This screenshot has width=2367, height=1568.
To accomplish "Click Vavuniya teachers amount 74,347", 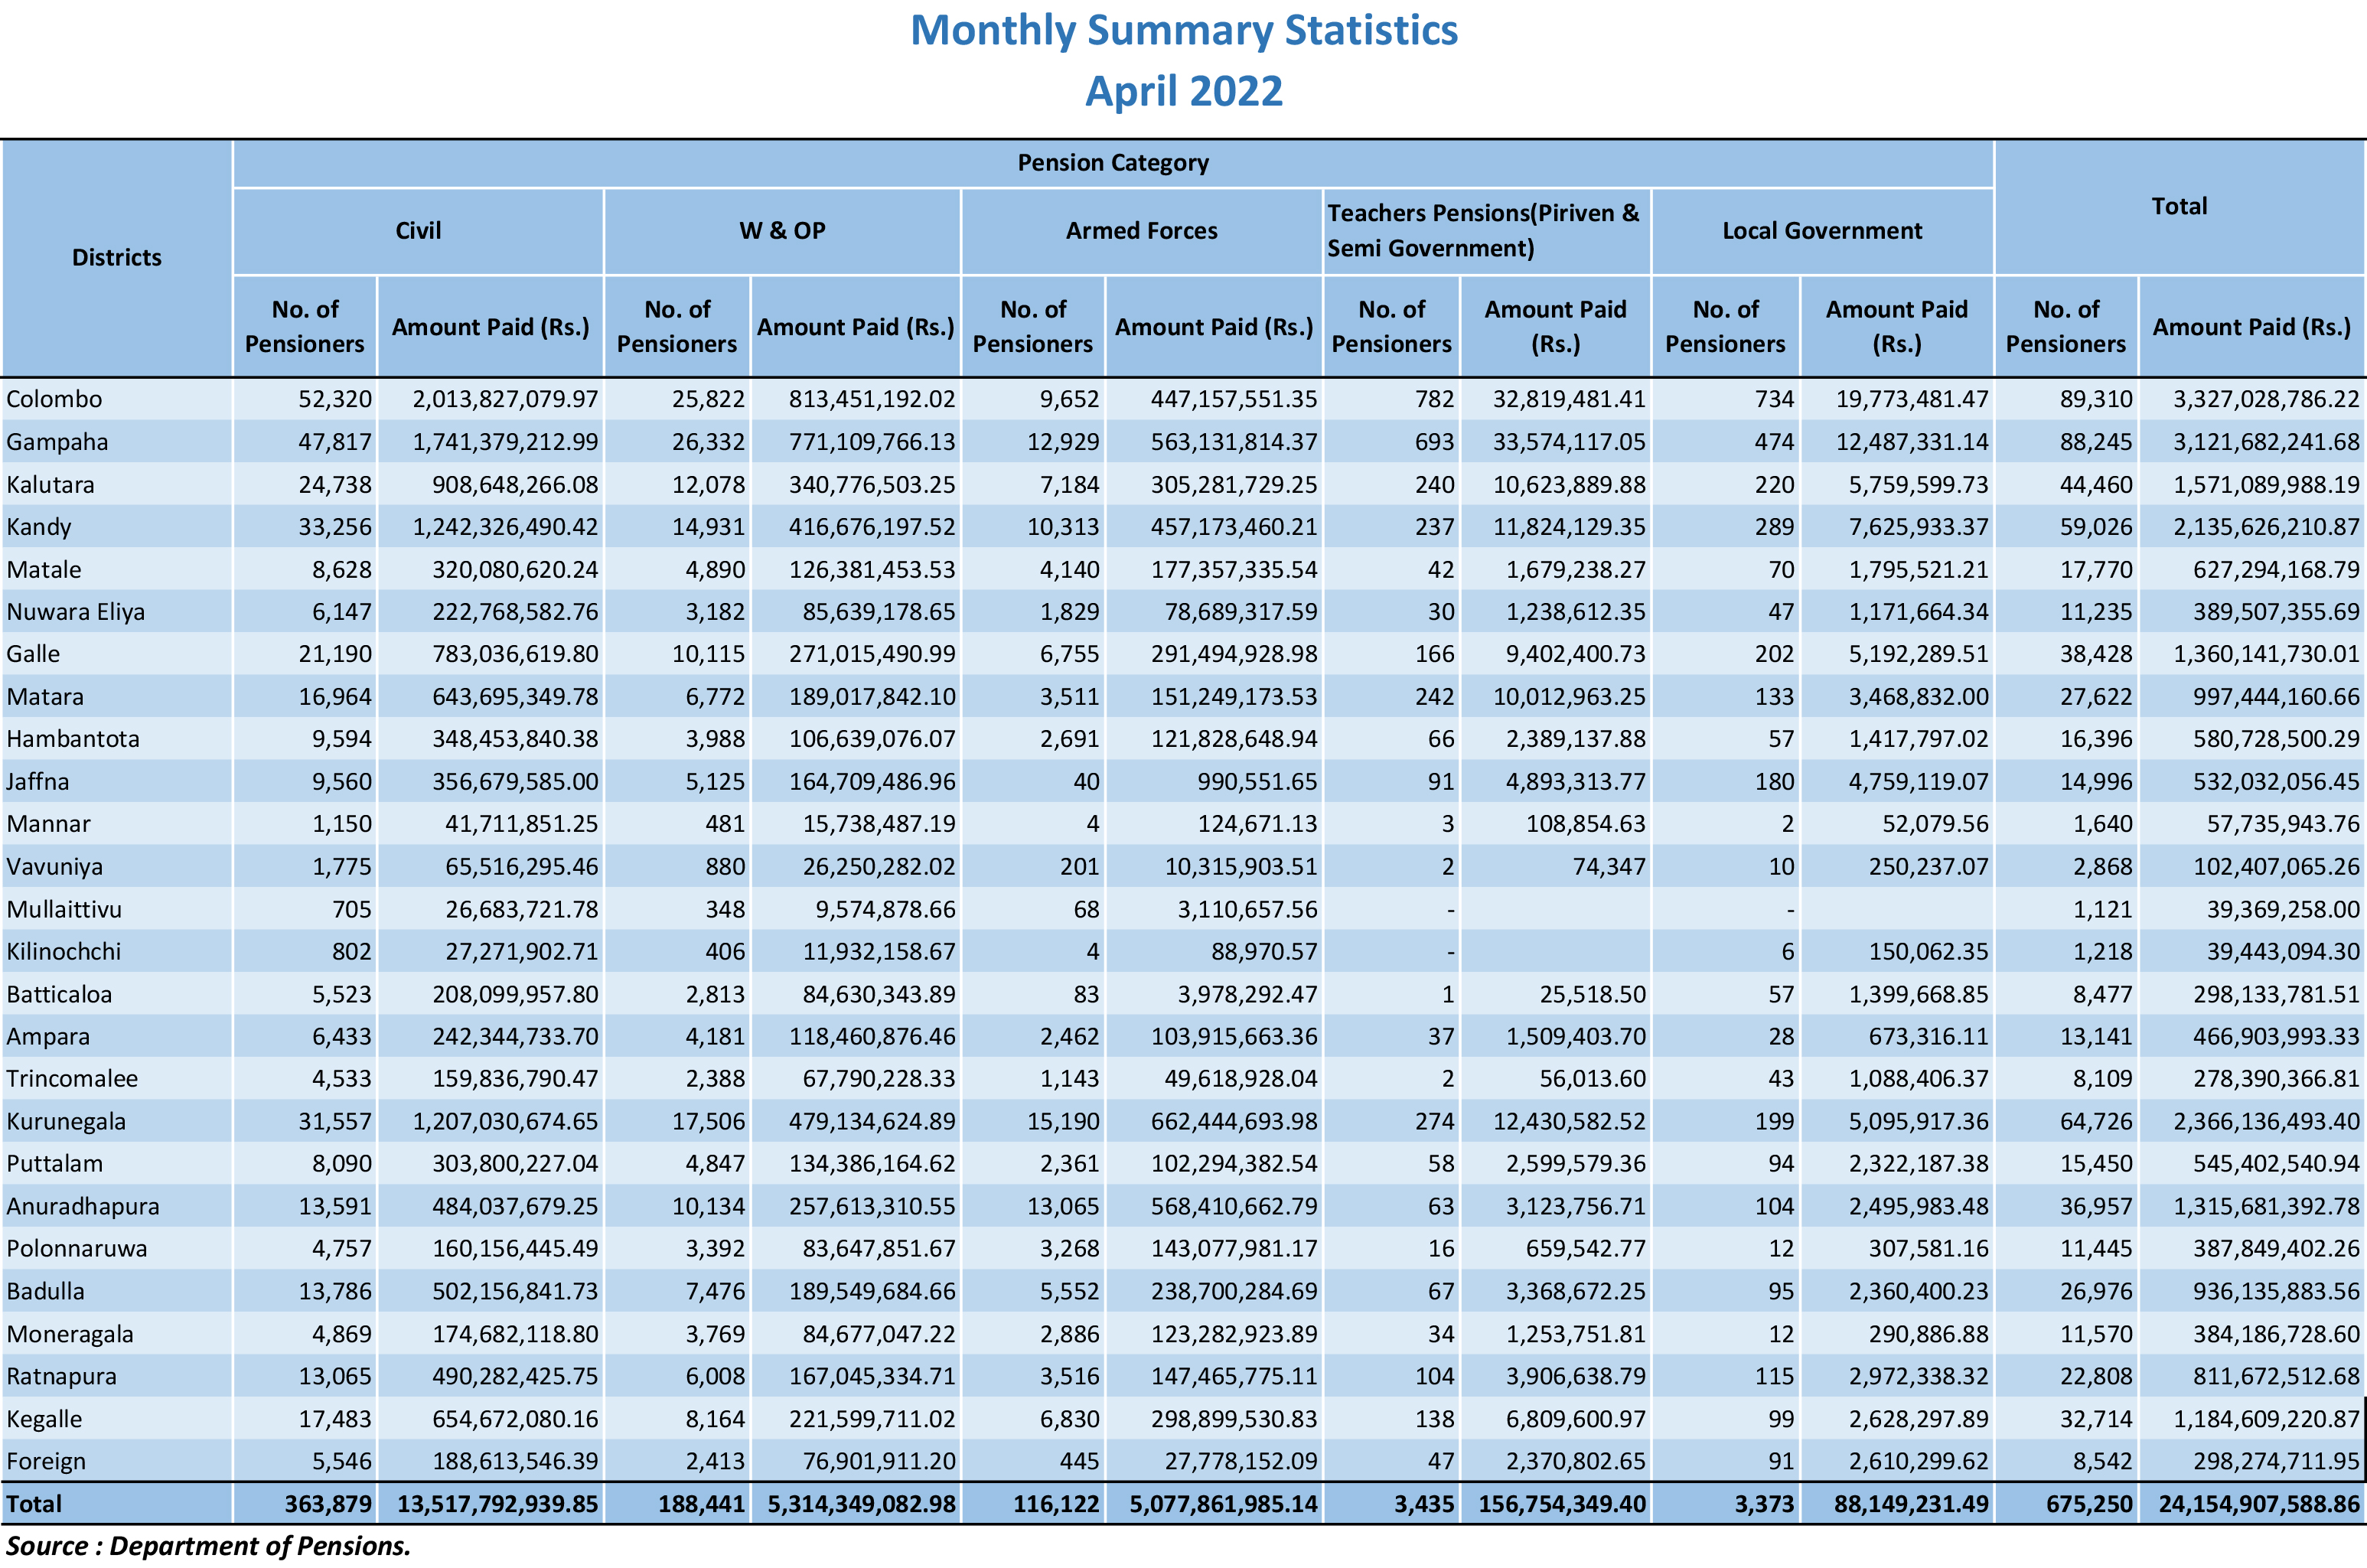I will [x=1609, y=867].
